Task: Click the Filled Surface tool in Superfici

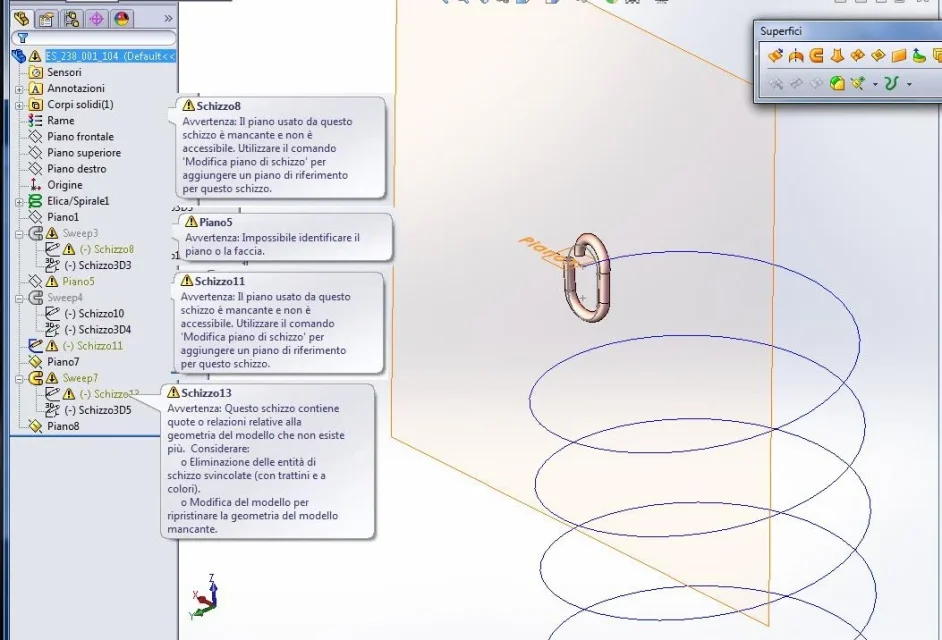Action: (878, 56)
